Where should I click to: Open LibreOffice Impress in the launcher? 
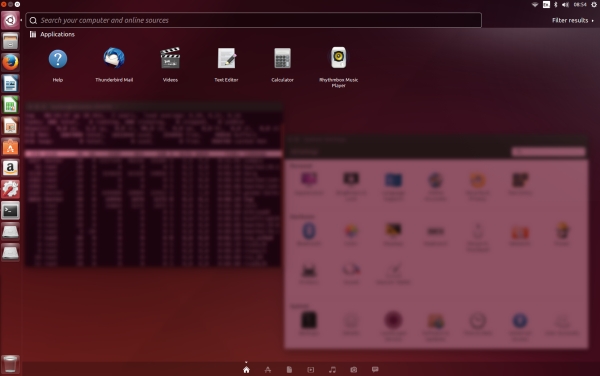[10, 126]
